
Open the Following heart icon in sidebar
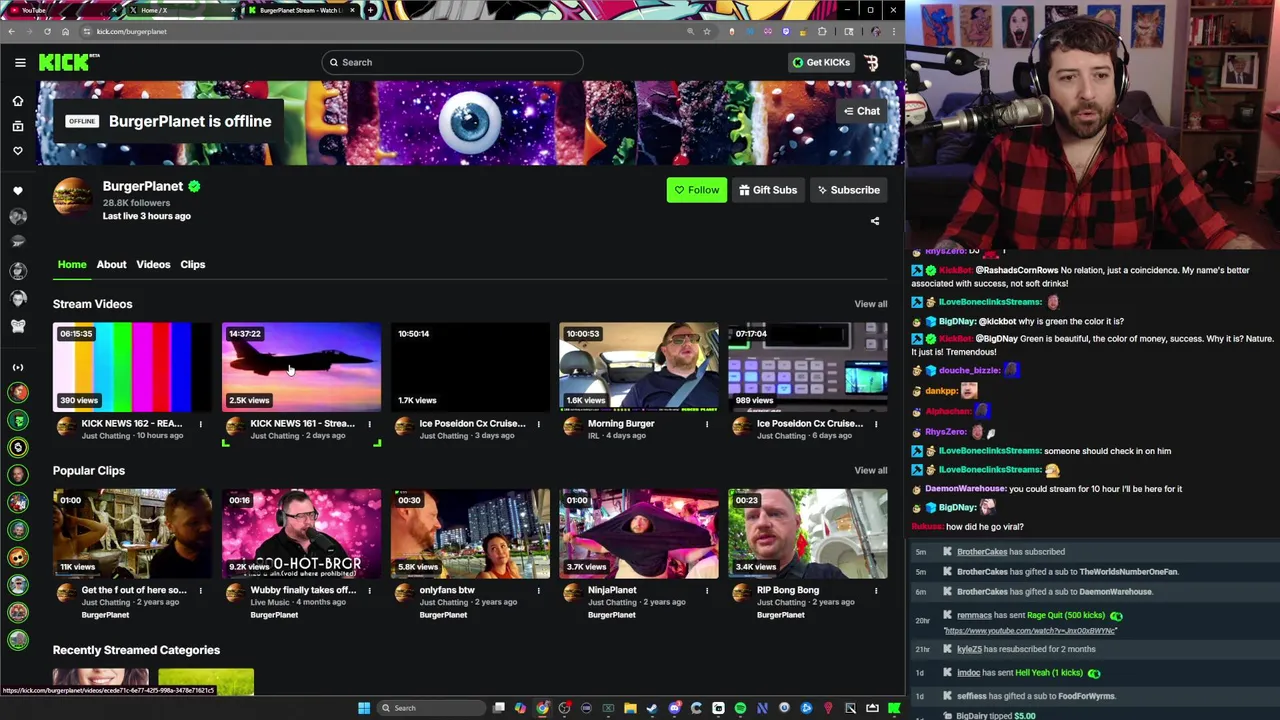point(17,151)
